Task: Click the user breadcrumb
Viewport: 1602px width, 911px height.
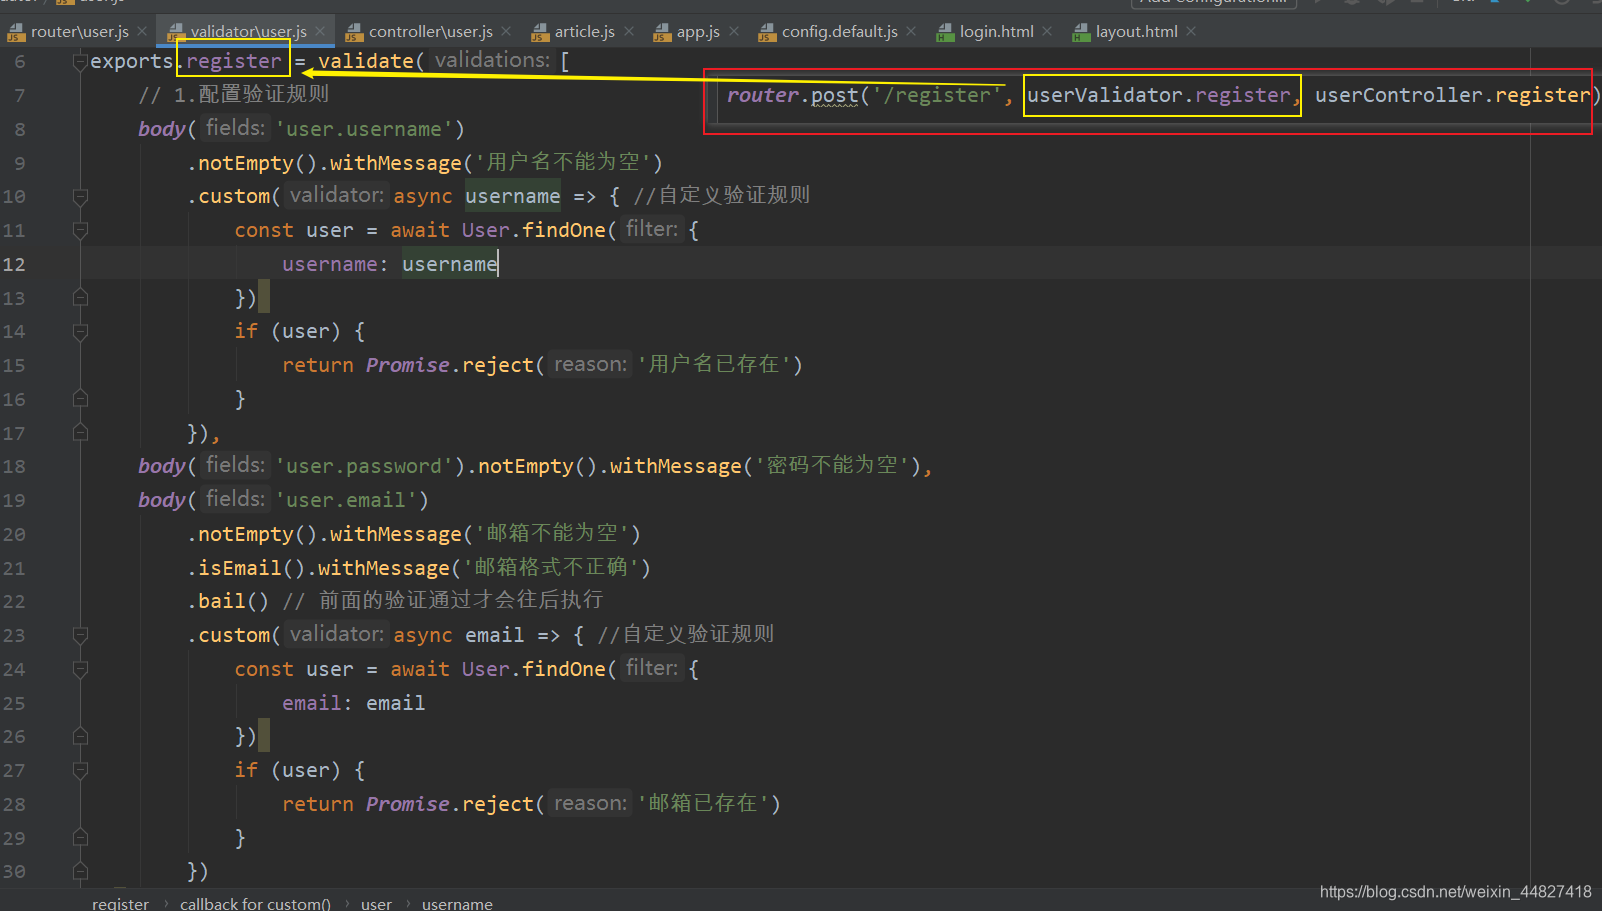Action: (376, 903)
